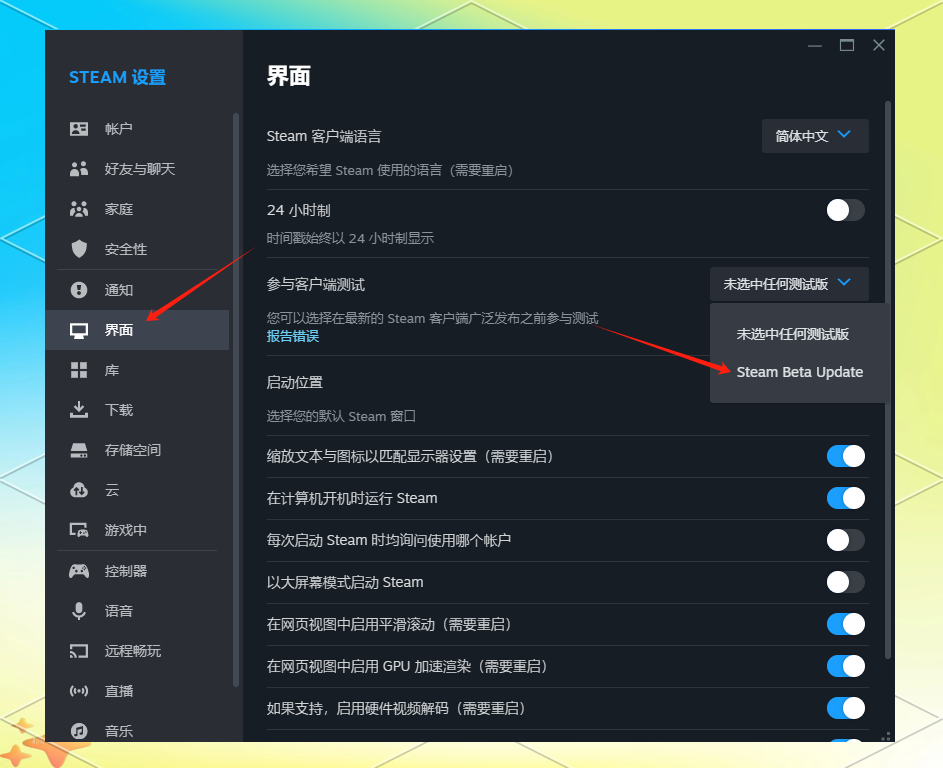The width and height of the screenshot is (943, 768).
Task: Click the 好友与聊天 friends icon
Action: [79, 169]
